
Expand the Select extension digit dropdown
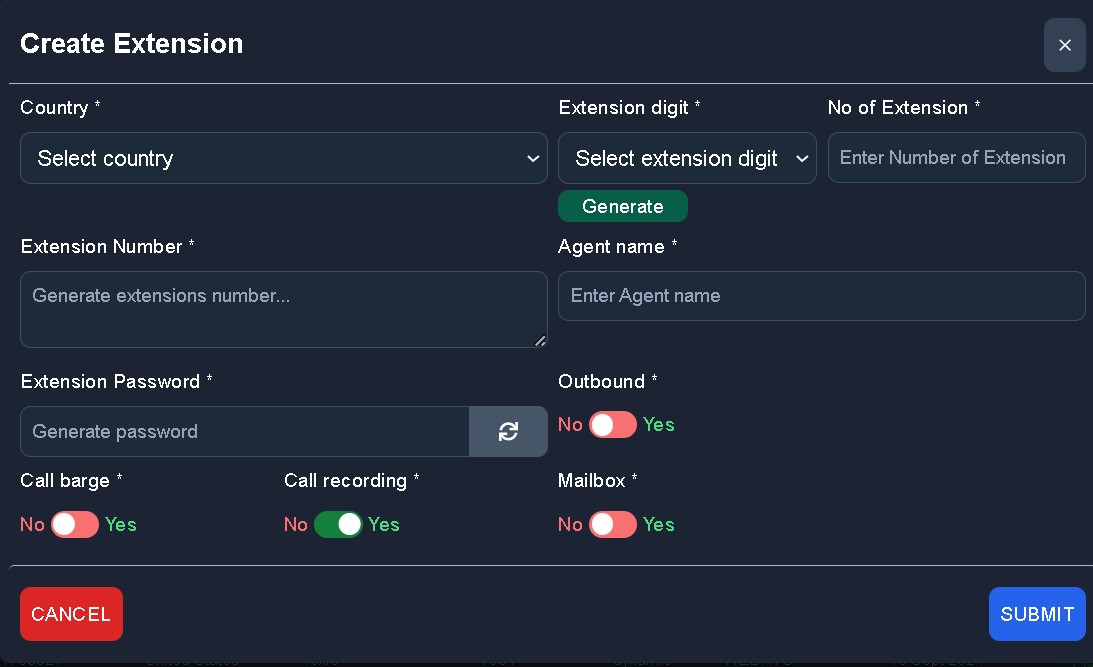pos(687,158)
